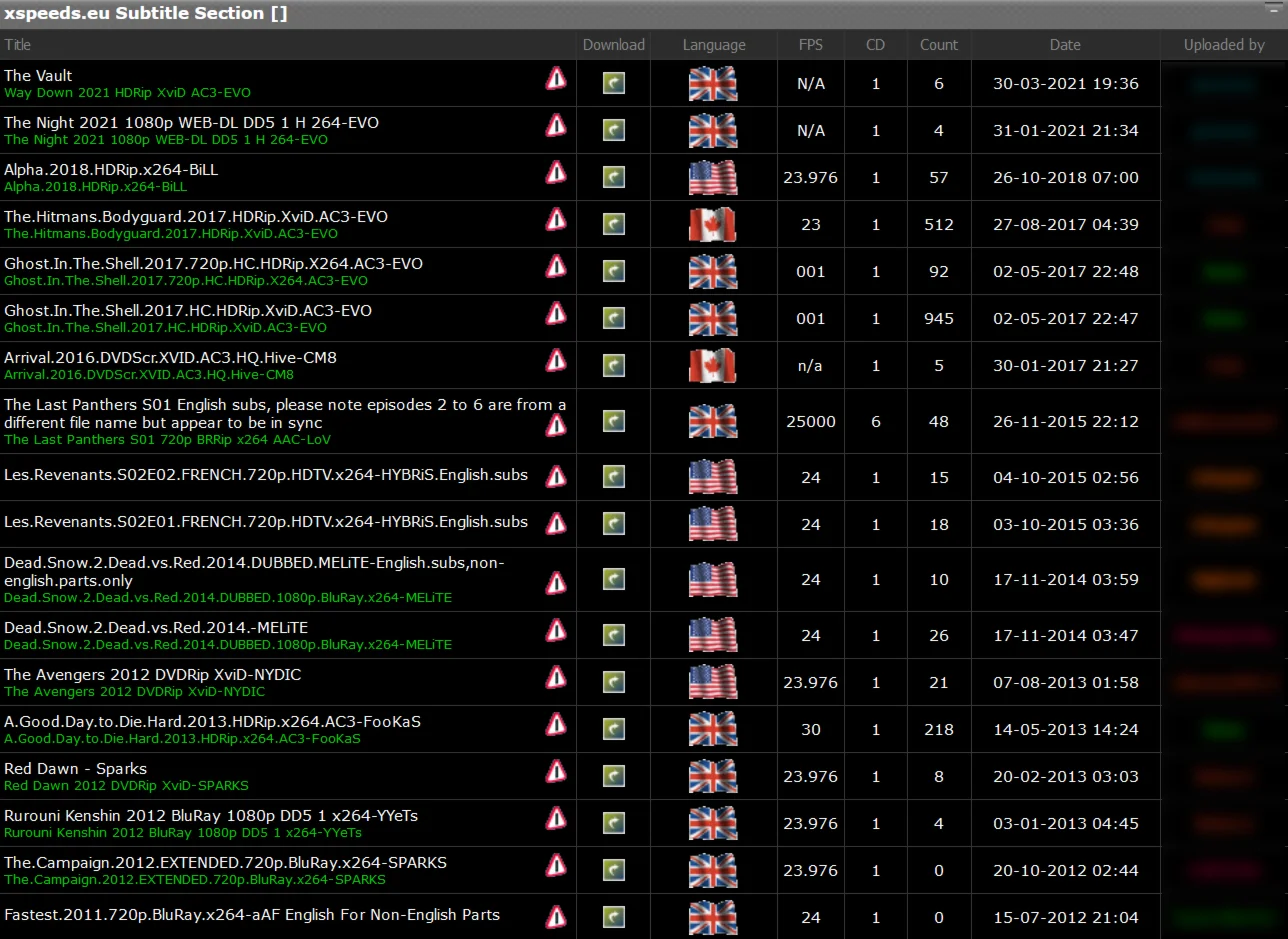Open Alpha.2018.HDRip.x264-BiLL title link

(x=111, y=169)
